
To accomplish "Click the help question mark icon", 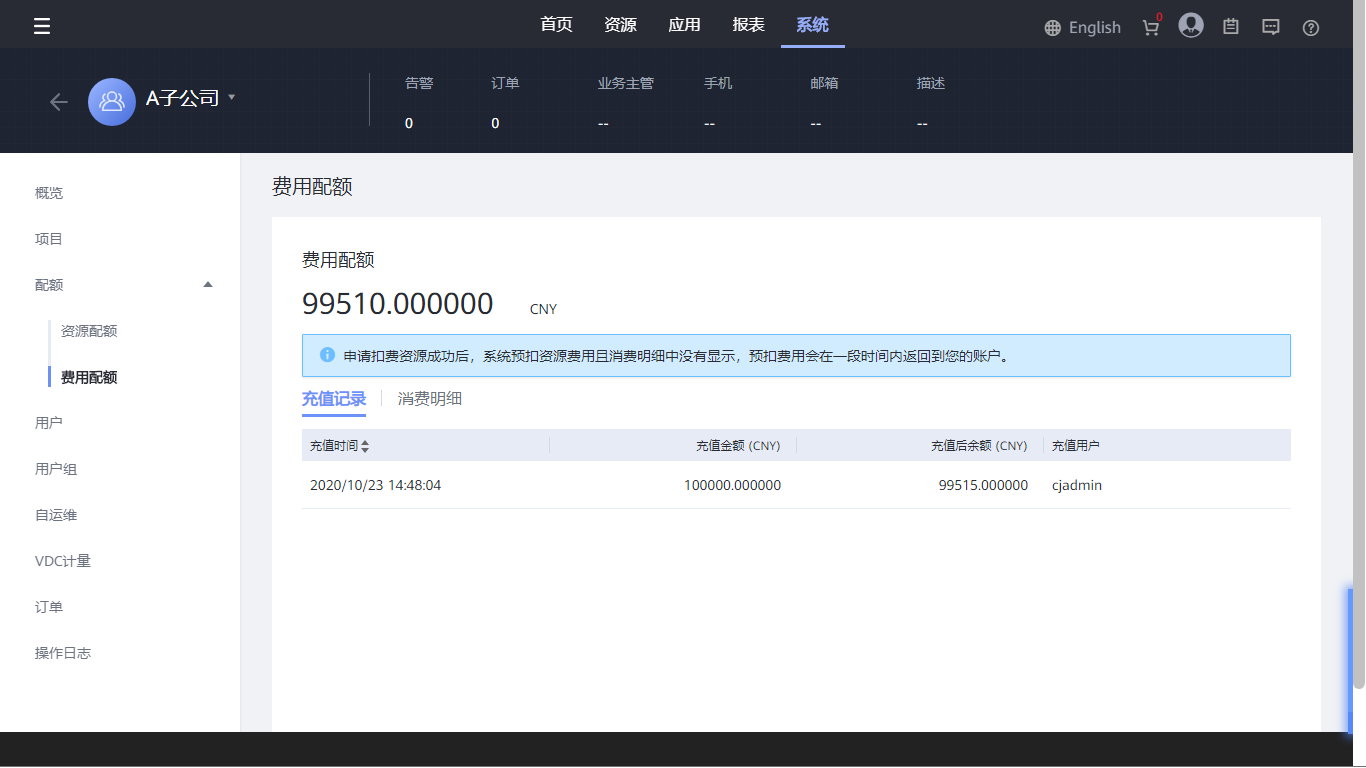I will [x=1311, y=28].
